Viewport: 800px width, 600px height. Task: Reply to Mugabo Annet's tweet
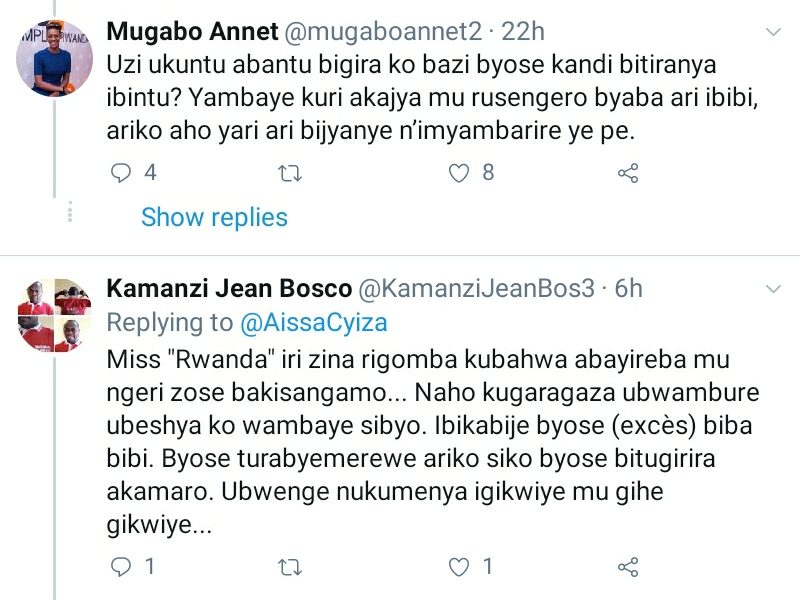click(x=121, y=173)
